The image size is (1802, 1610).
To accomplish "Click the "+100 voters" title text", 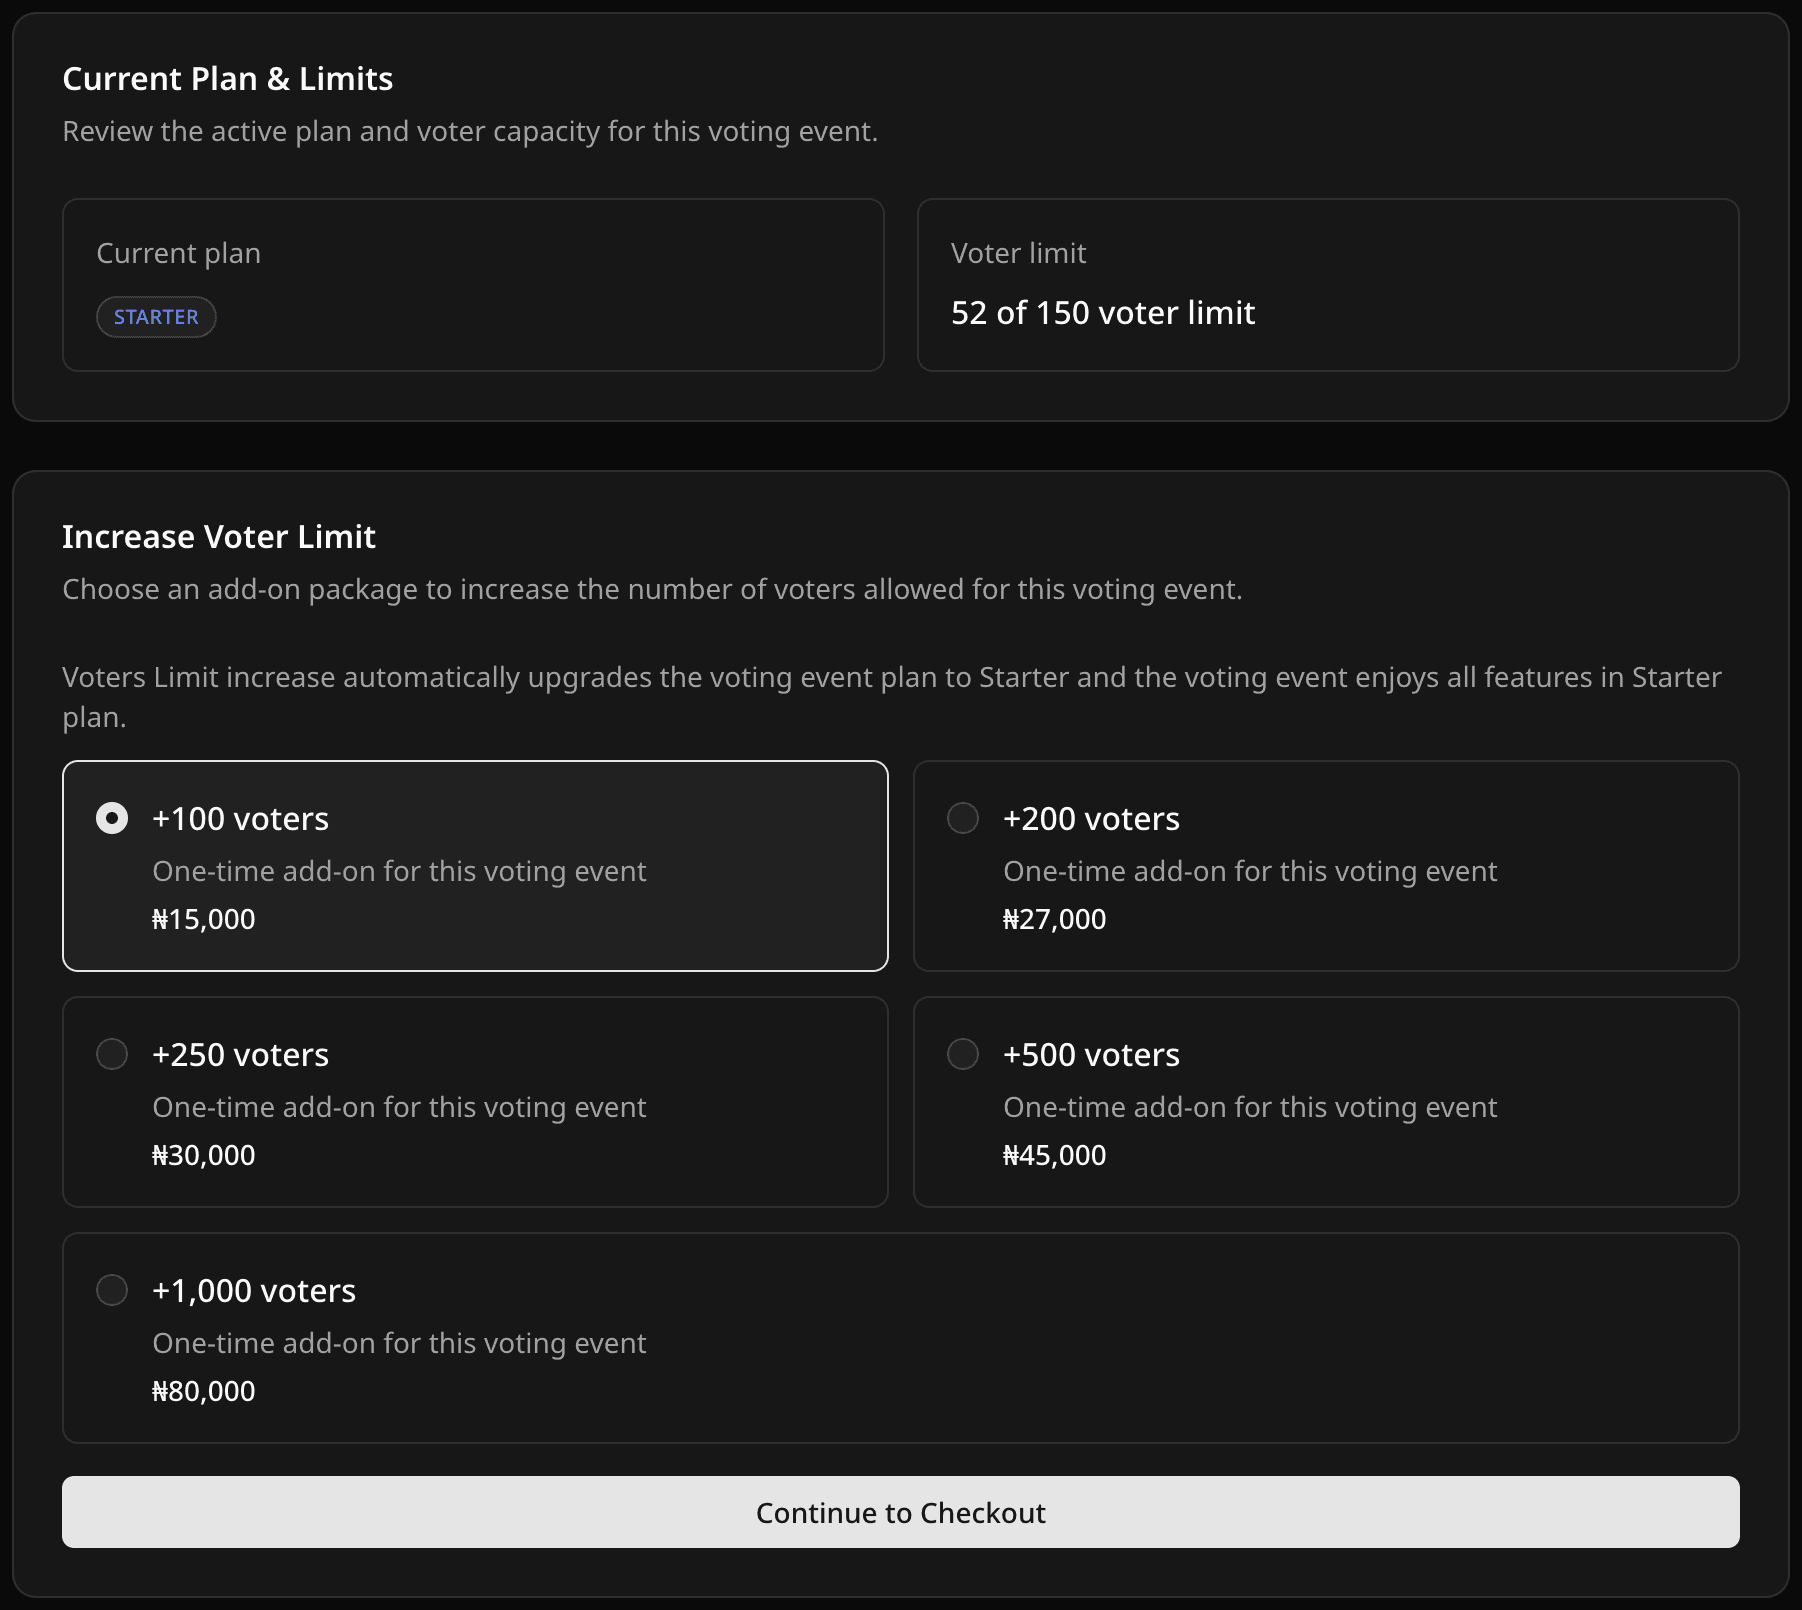I will pos(240,819).
